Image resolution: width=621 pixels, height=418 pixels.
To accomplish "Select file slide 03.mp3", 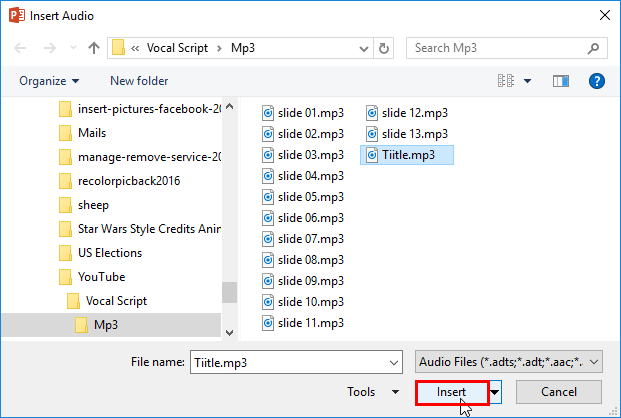I will point(303,155).
